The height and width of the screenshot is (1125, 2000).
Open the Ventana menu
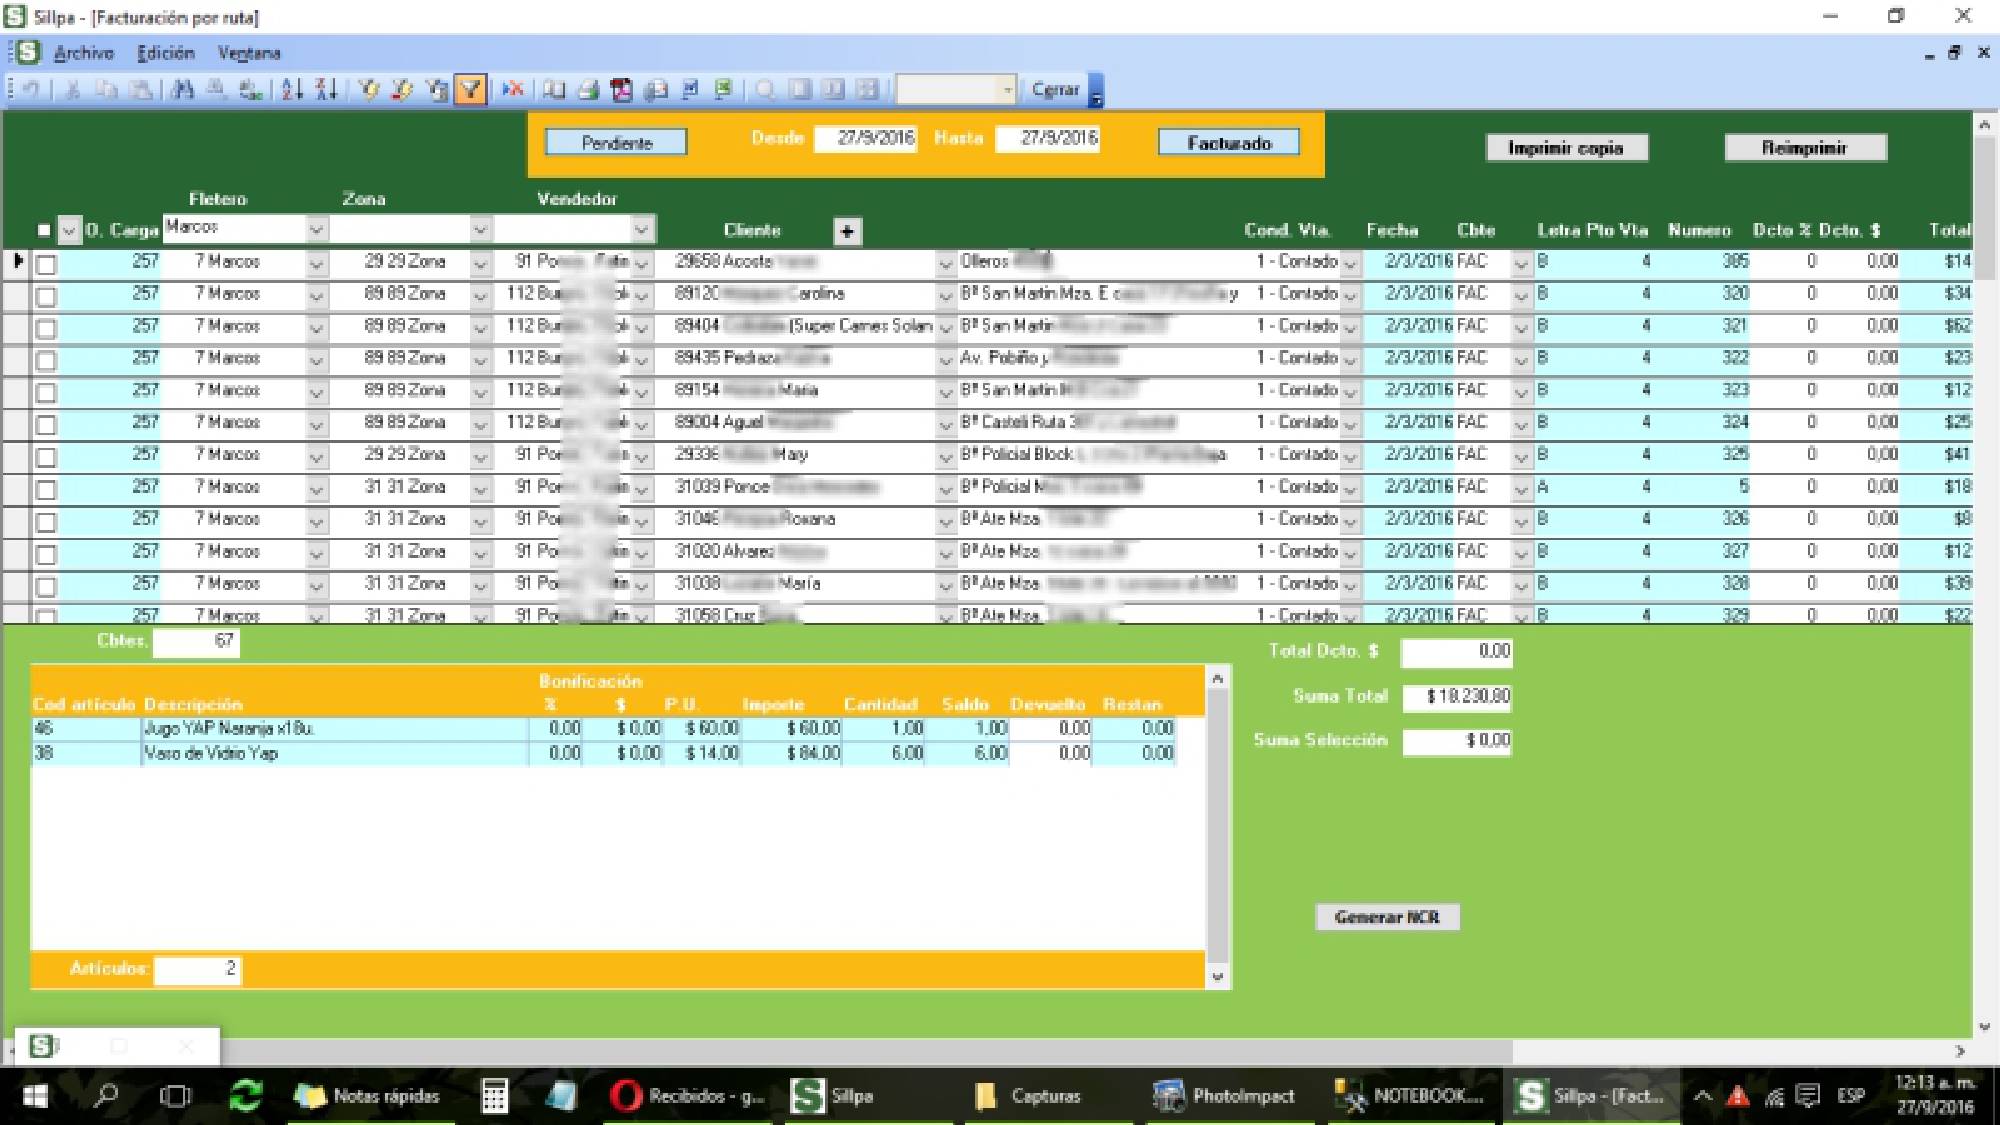pos(249,53)
